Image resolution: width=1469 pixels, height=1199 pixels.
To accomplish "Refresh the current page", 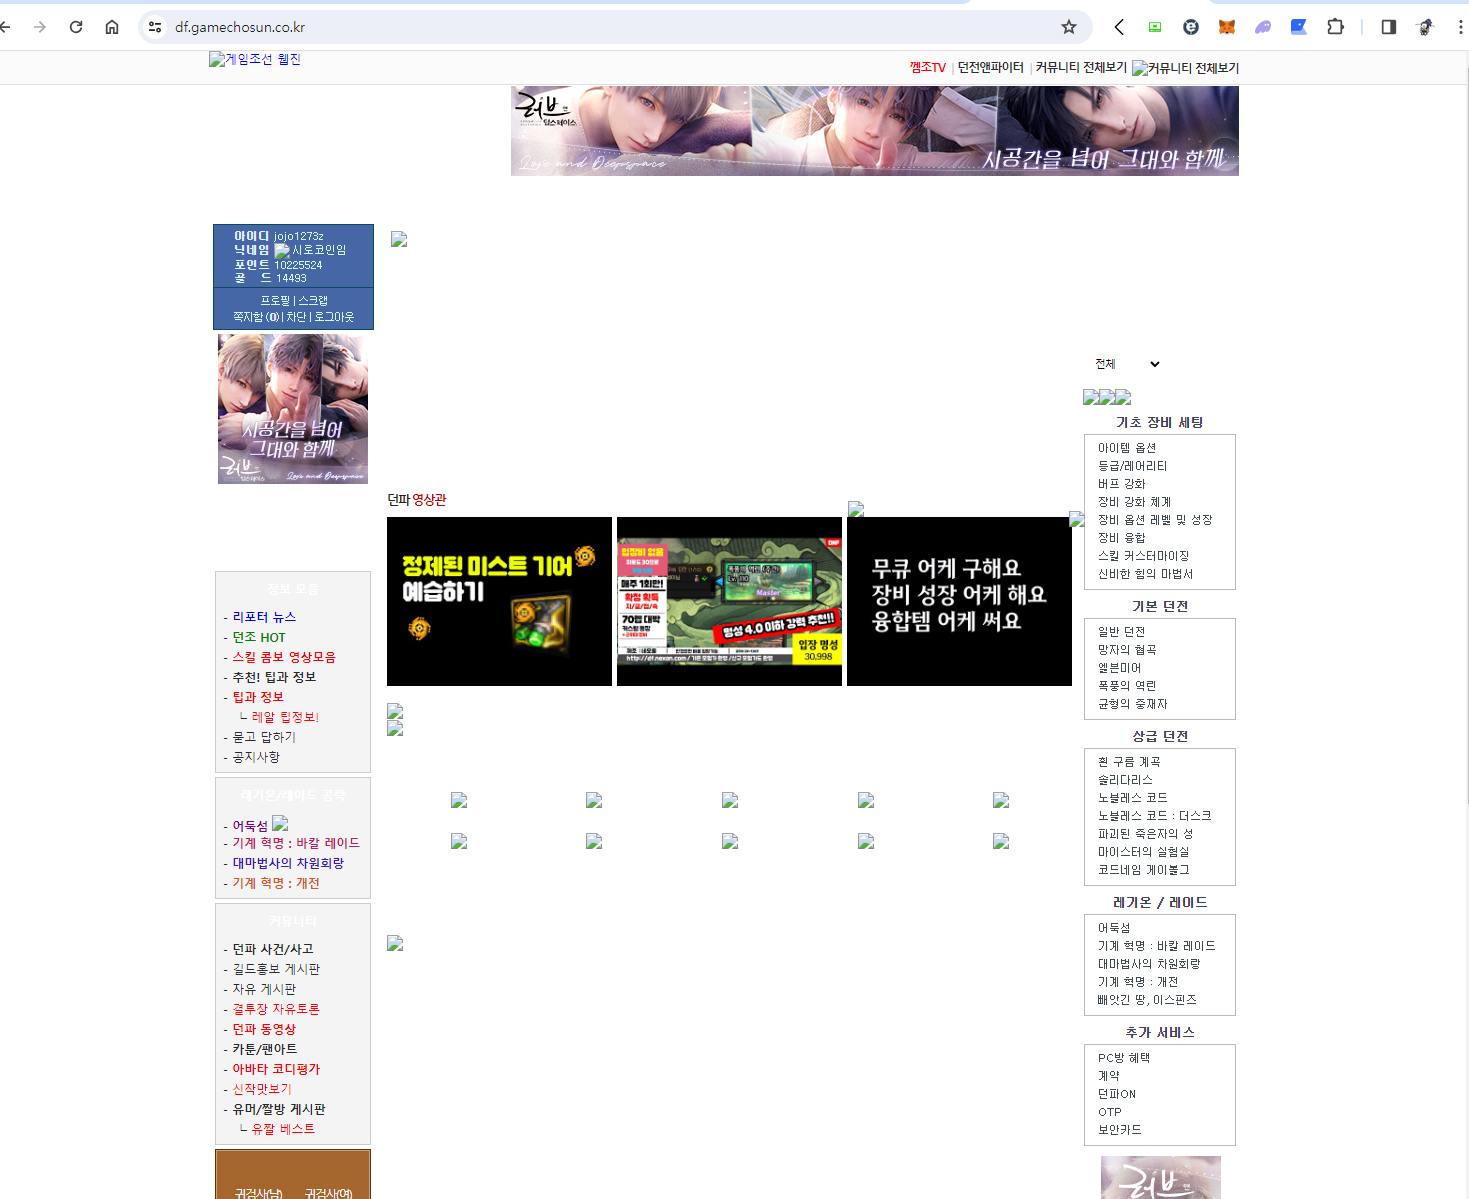I will [75, 27].
